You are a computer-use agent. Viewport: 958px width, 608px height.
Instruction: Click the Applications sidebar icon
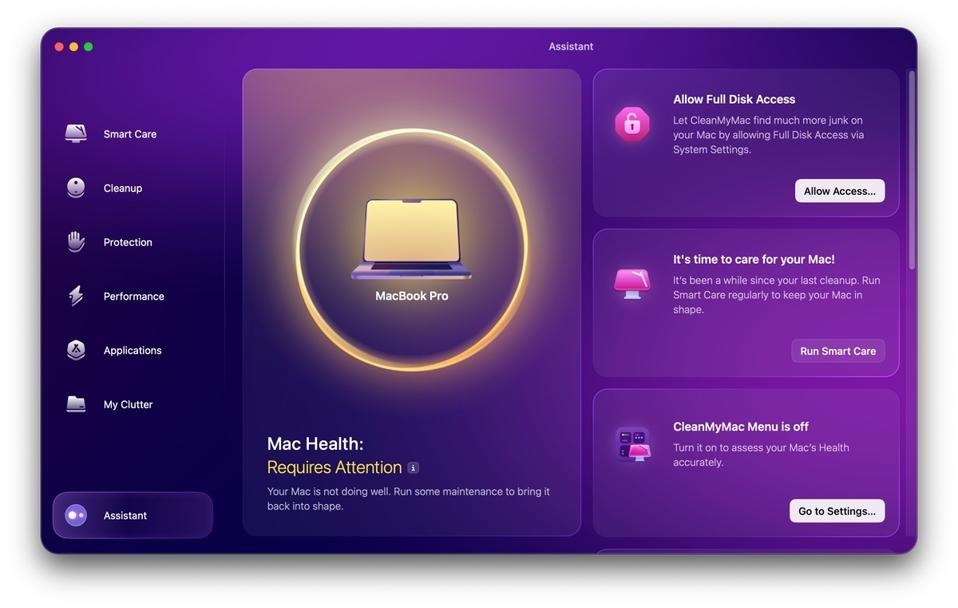76,350
